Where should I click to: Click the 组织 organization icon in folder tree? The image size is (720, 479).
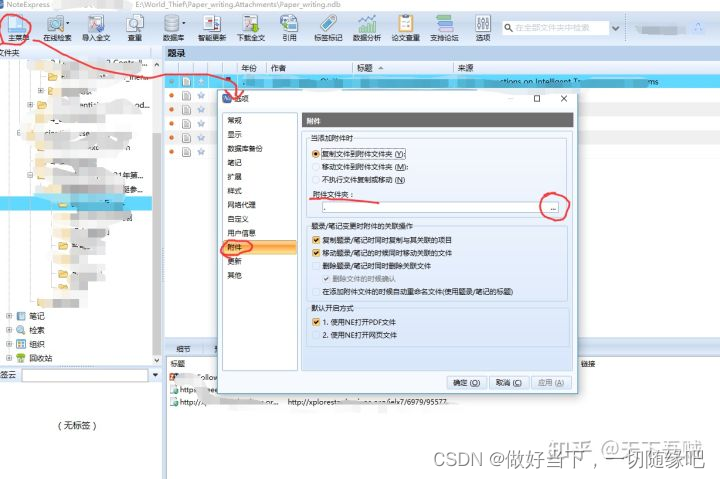[x=21, y=344]
